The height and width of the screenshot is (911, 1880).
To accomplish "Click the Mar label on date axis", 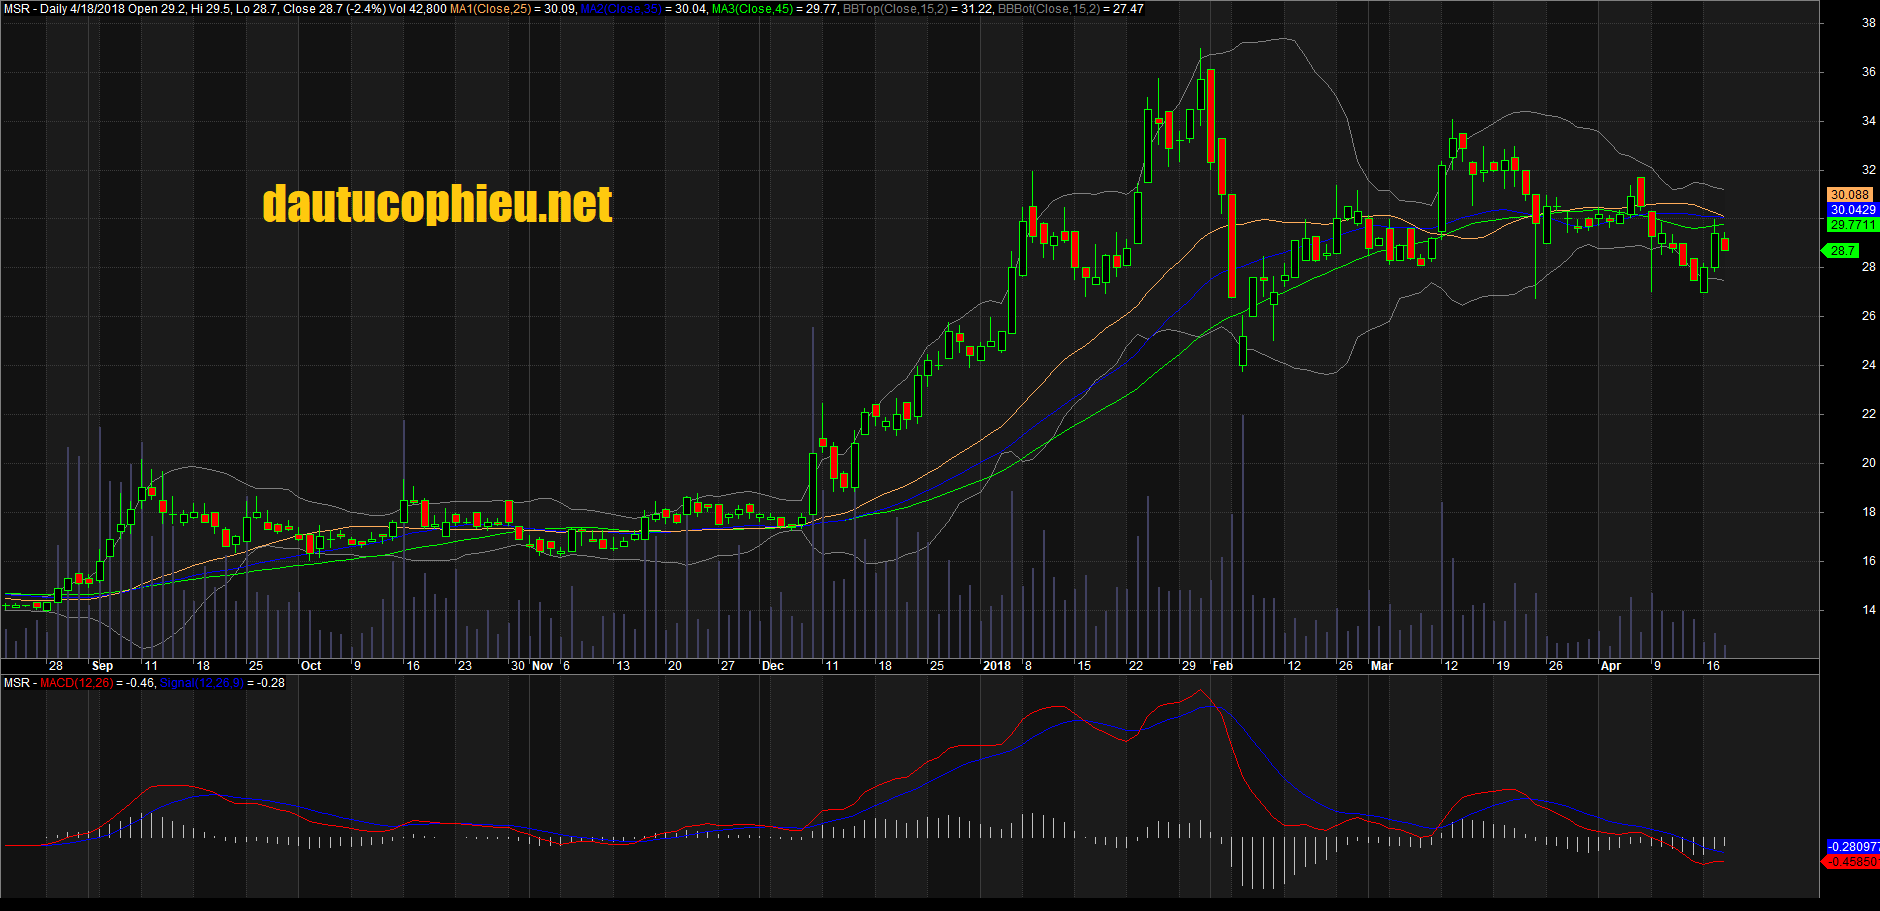I will (1381, 666).
